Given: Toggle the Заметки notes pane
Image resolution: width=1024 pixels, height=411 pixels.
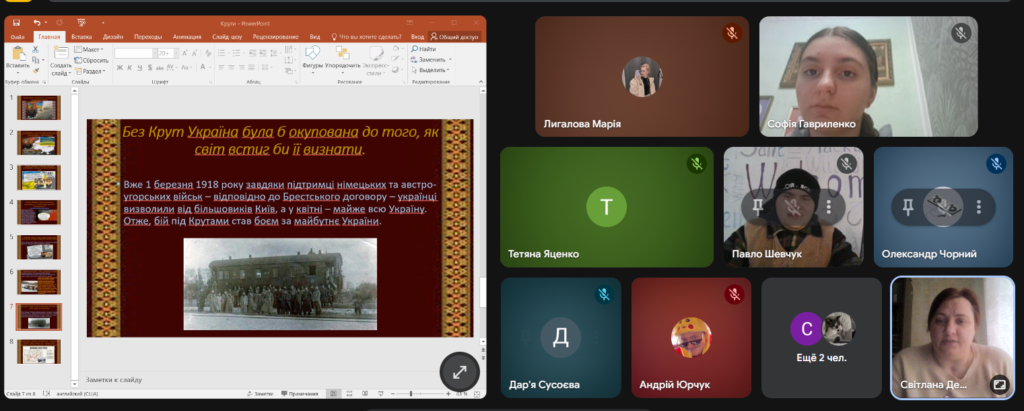Looking at the screenshot, I should pyautogui.click(x=261, y=394).
